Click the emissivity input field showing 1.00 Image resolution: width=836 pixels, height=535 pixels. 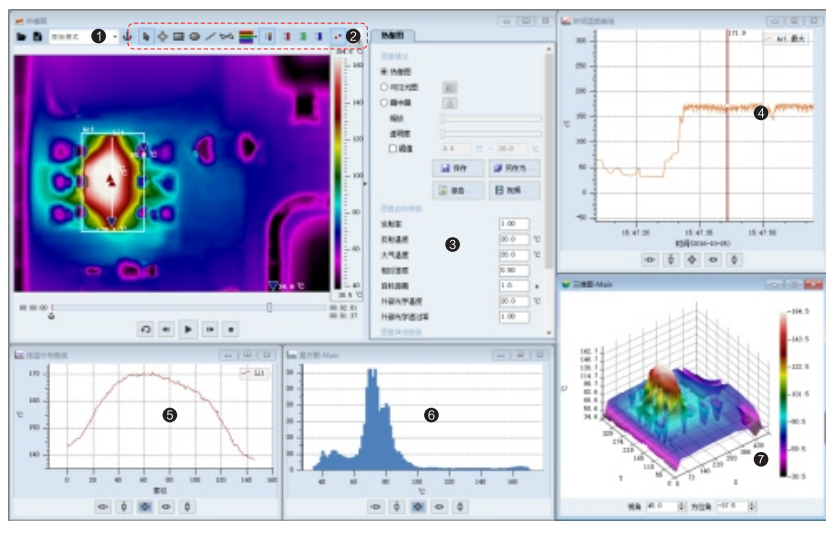512,224
